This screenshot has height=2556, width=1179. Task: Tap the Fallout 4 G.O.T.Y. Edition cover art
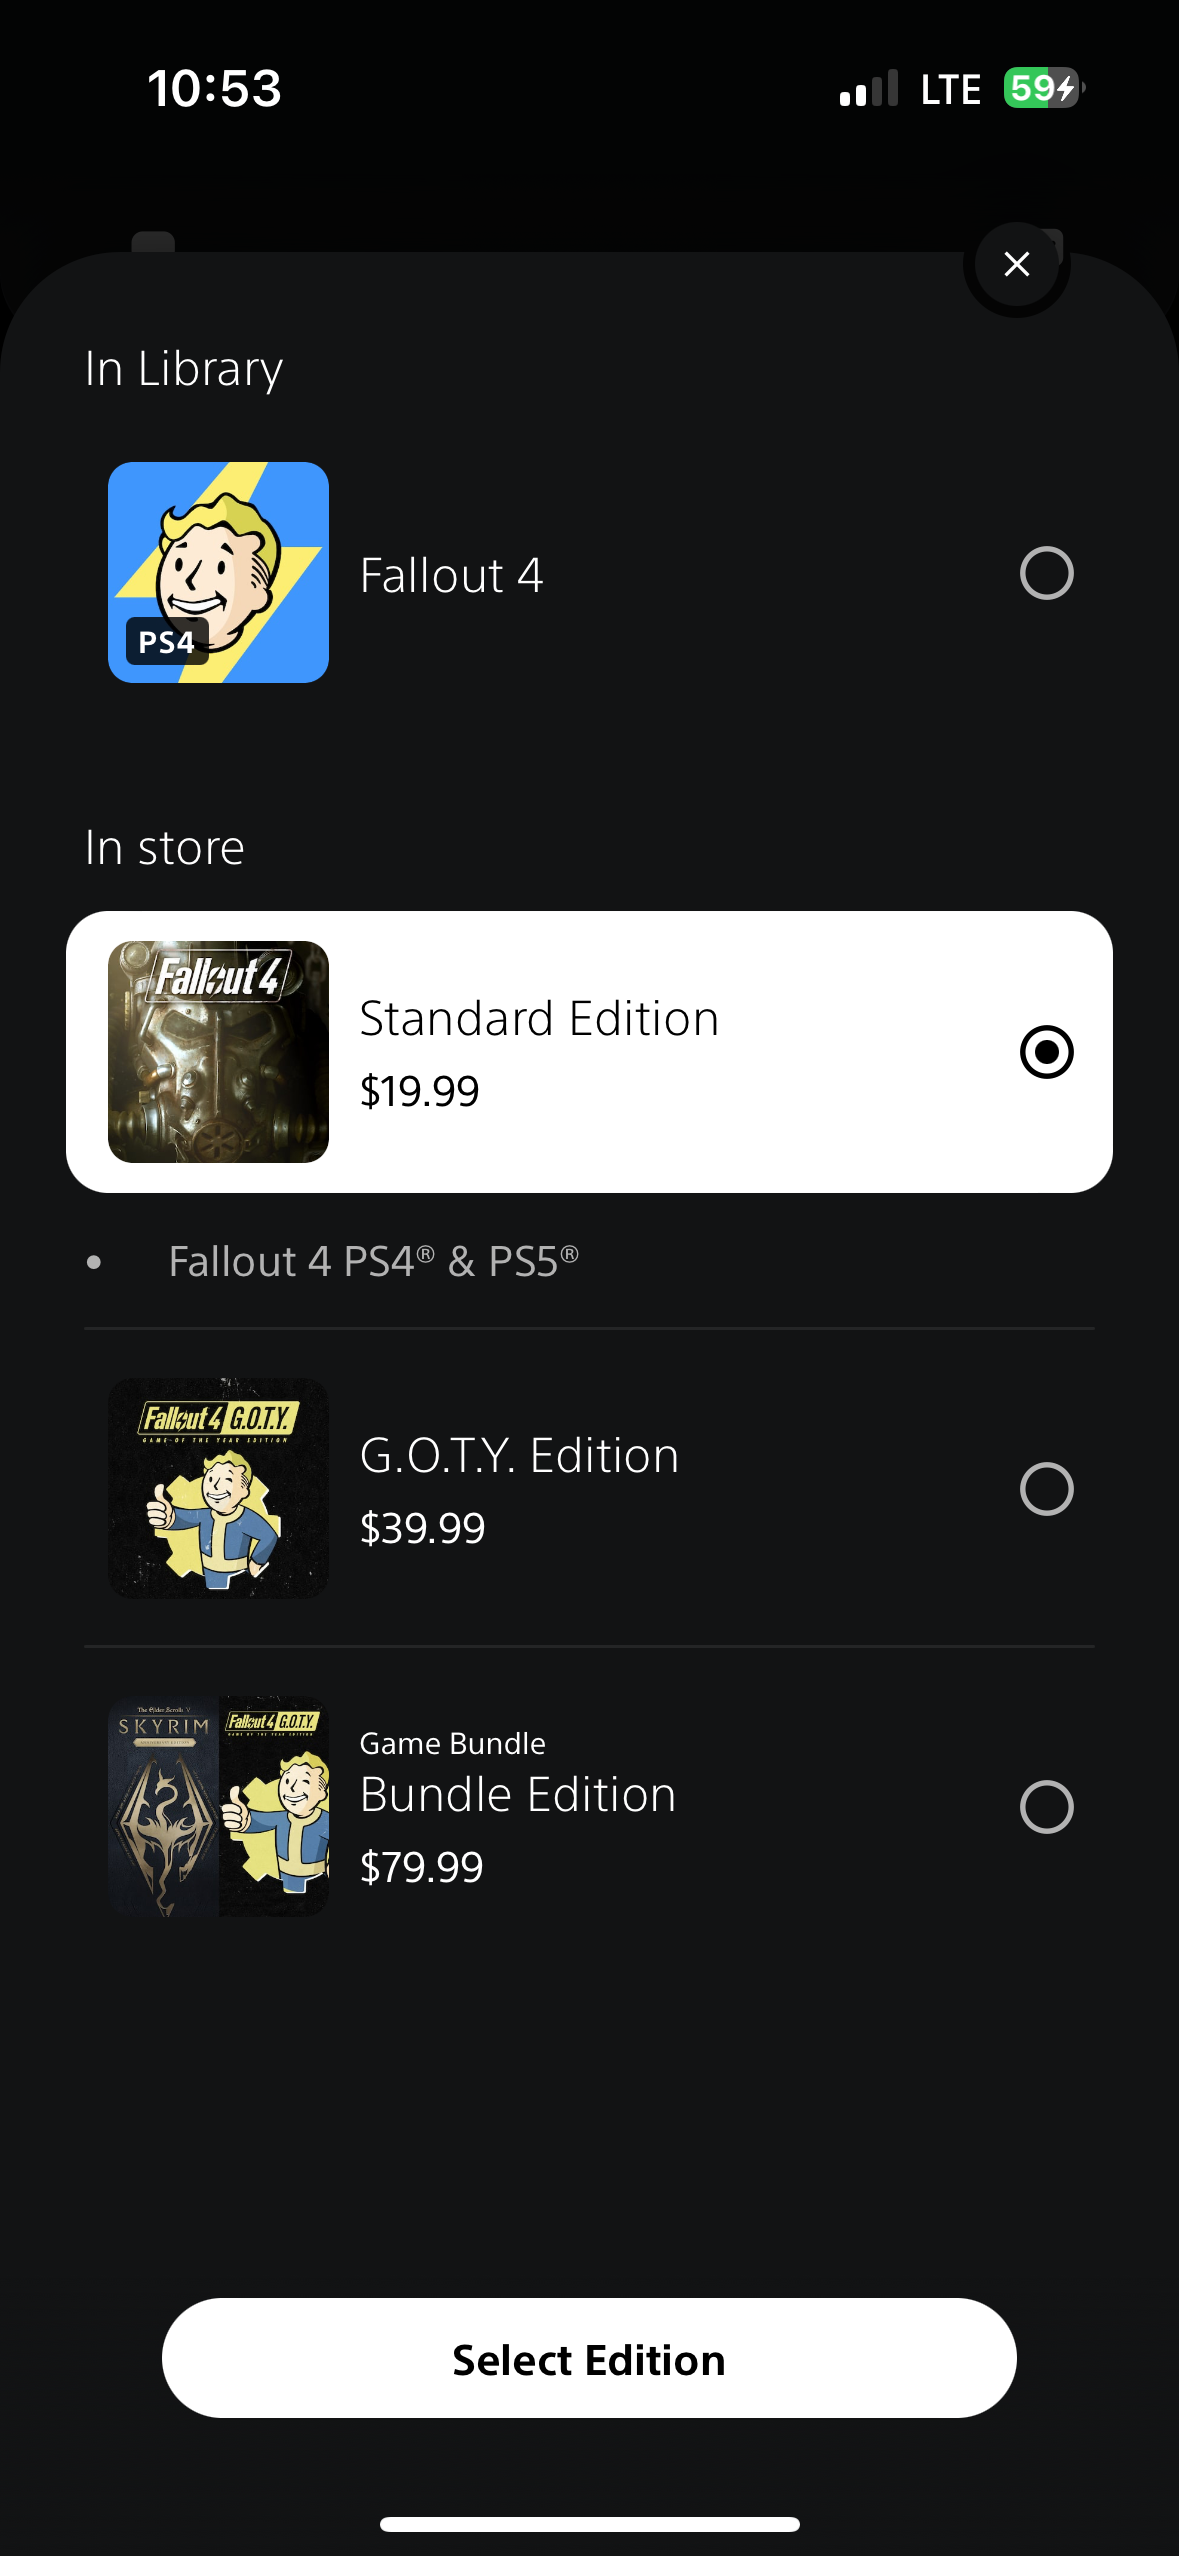point(218,1488)
